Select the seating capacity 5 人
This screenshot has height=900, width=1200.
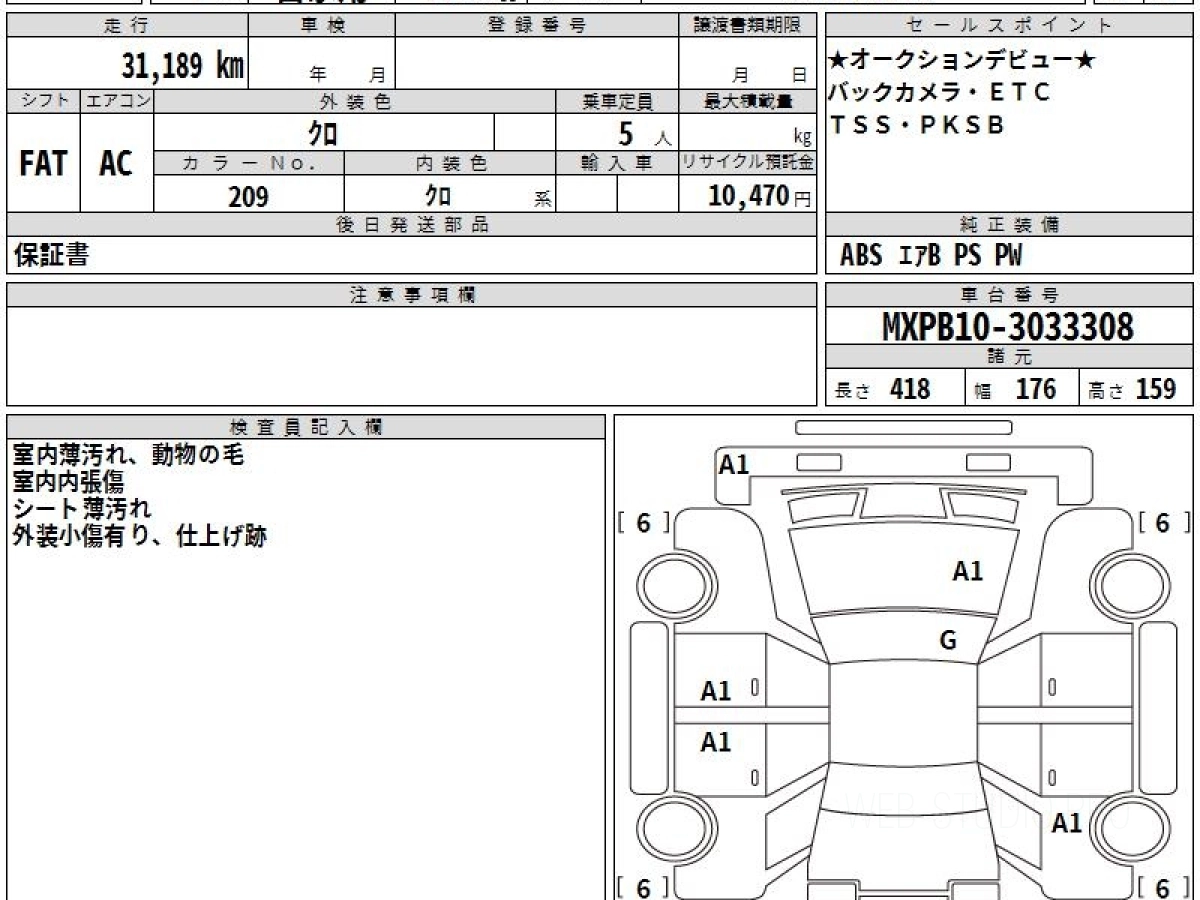pos(644,133)
